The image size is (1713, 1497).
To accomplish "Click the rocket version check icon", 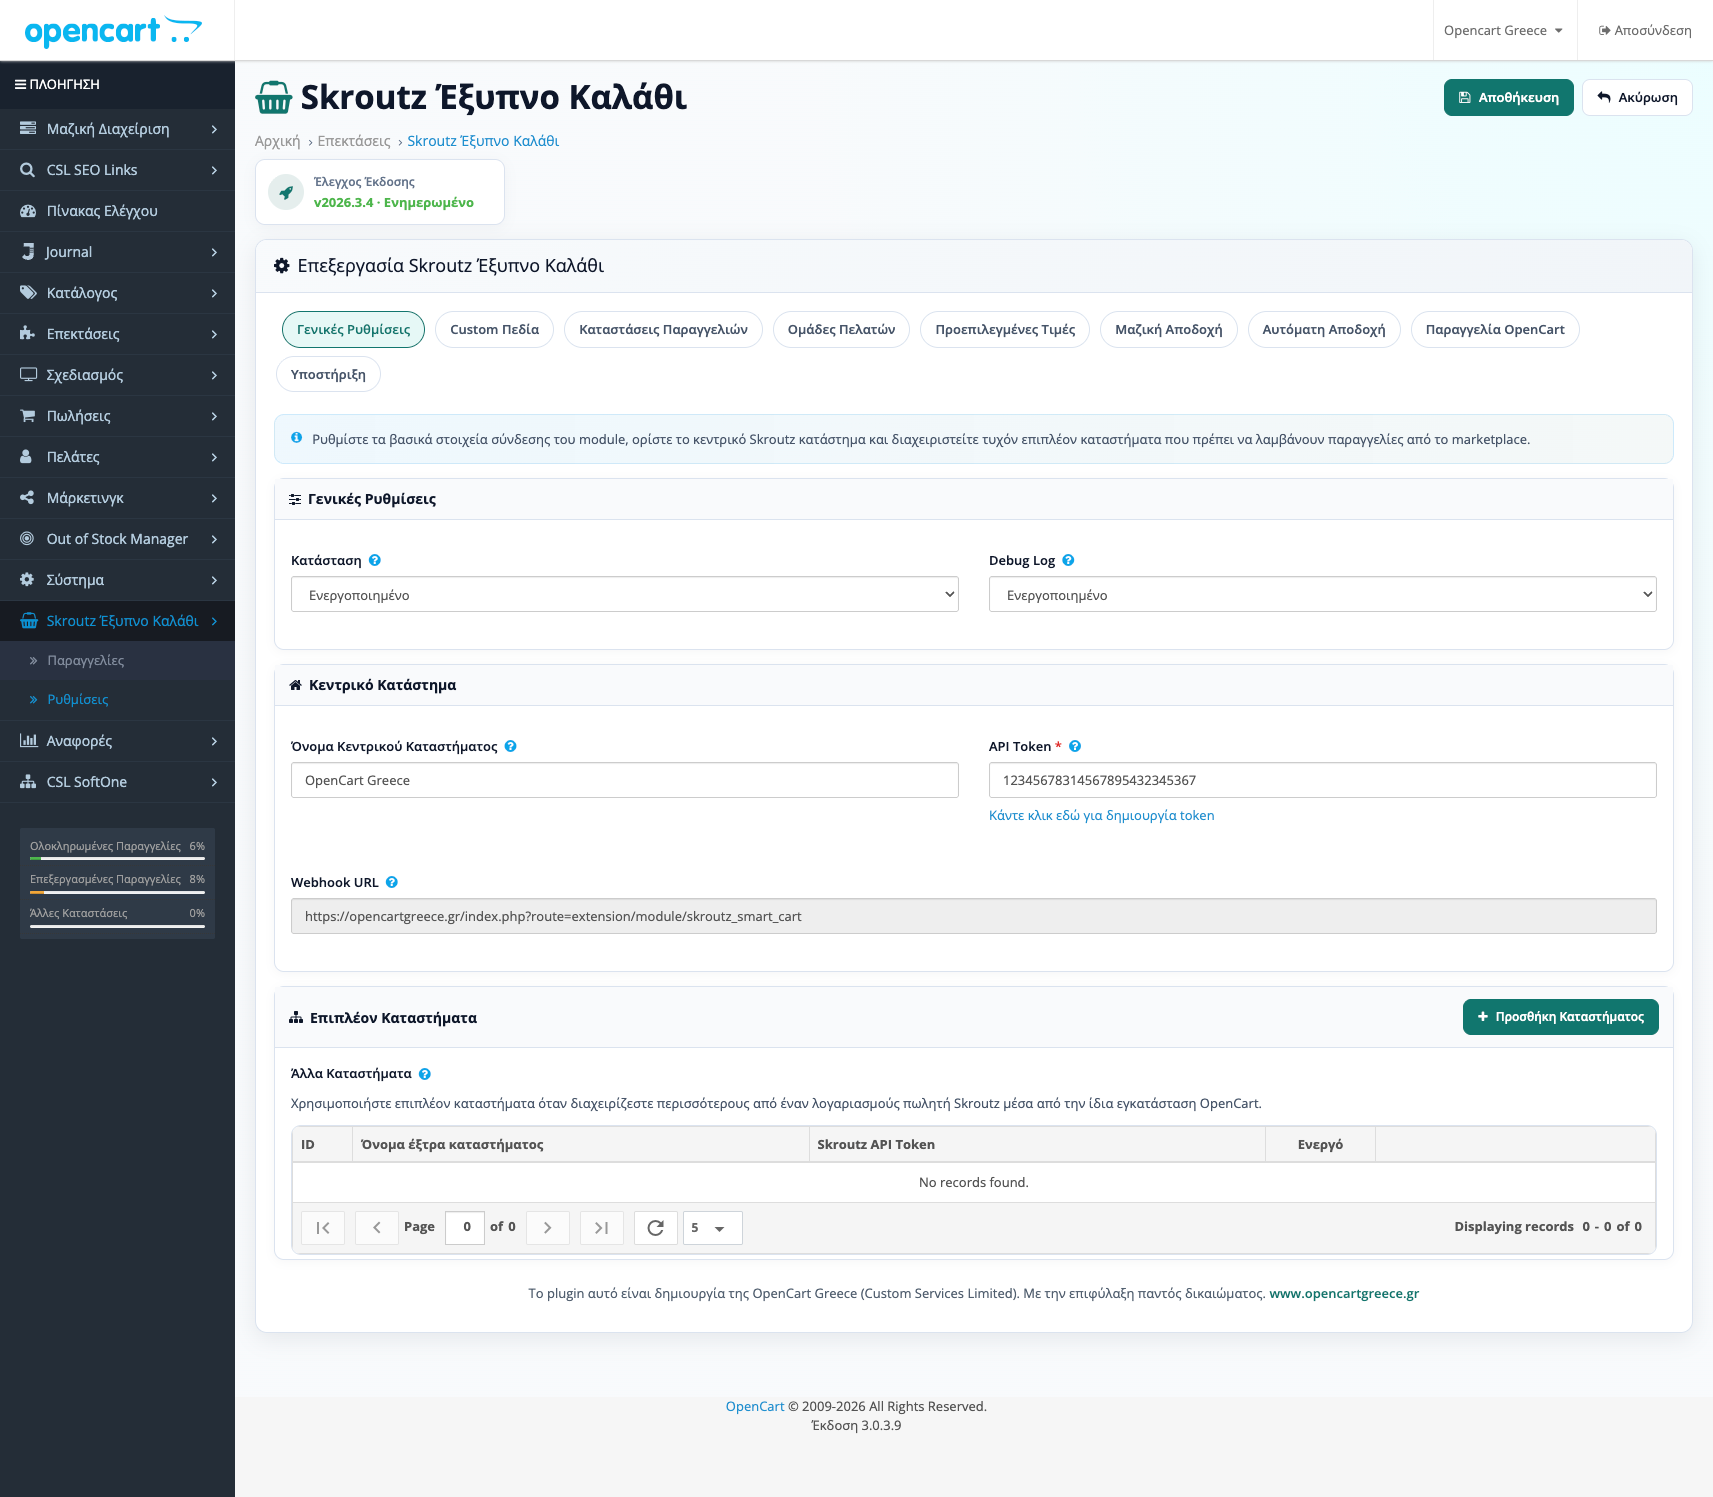I will coord(286,192).
